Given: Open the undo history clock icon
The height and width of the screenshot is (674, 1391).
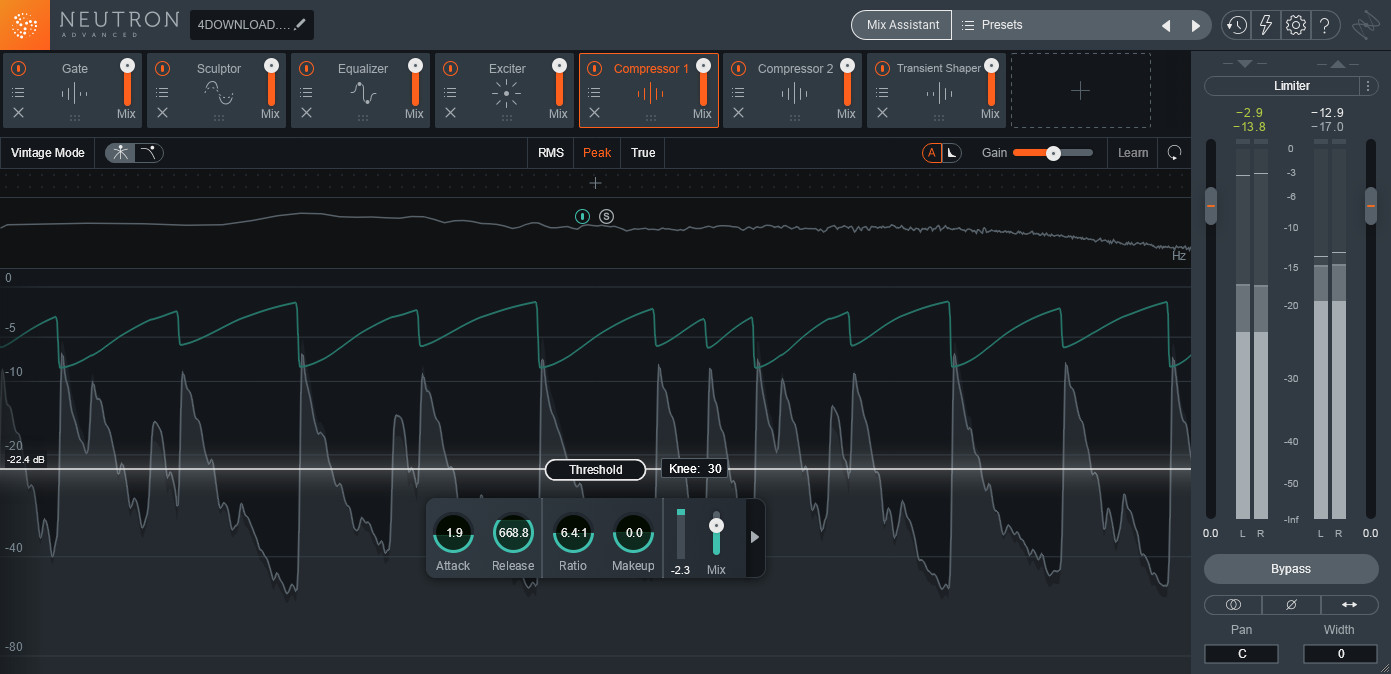Looking at the screenshot, I should [1236, 25].
